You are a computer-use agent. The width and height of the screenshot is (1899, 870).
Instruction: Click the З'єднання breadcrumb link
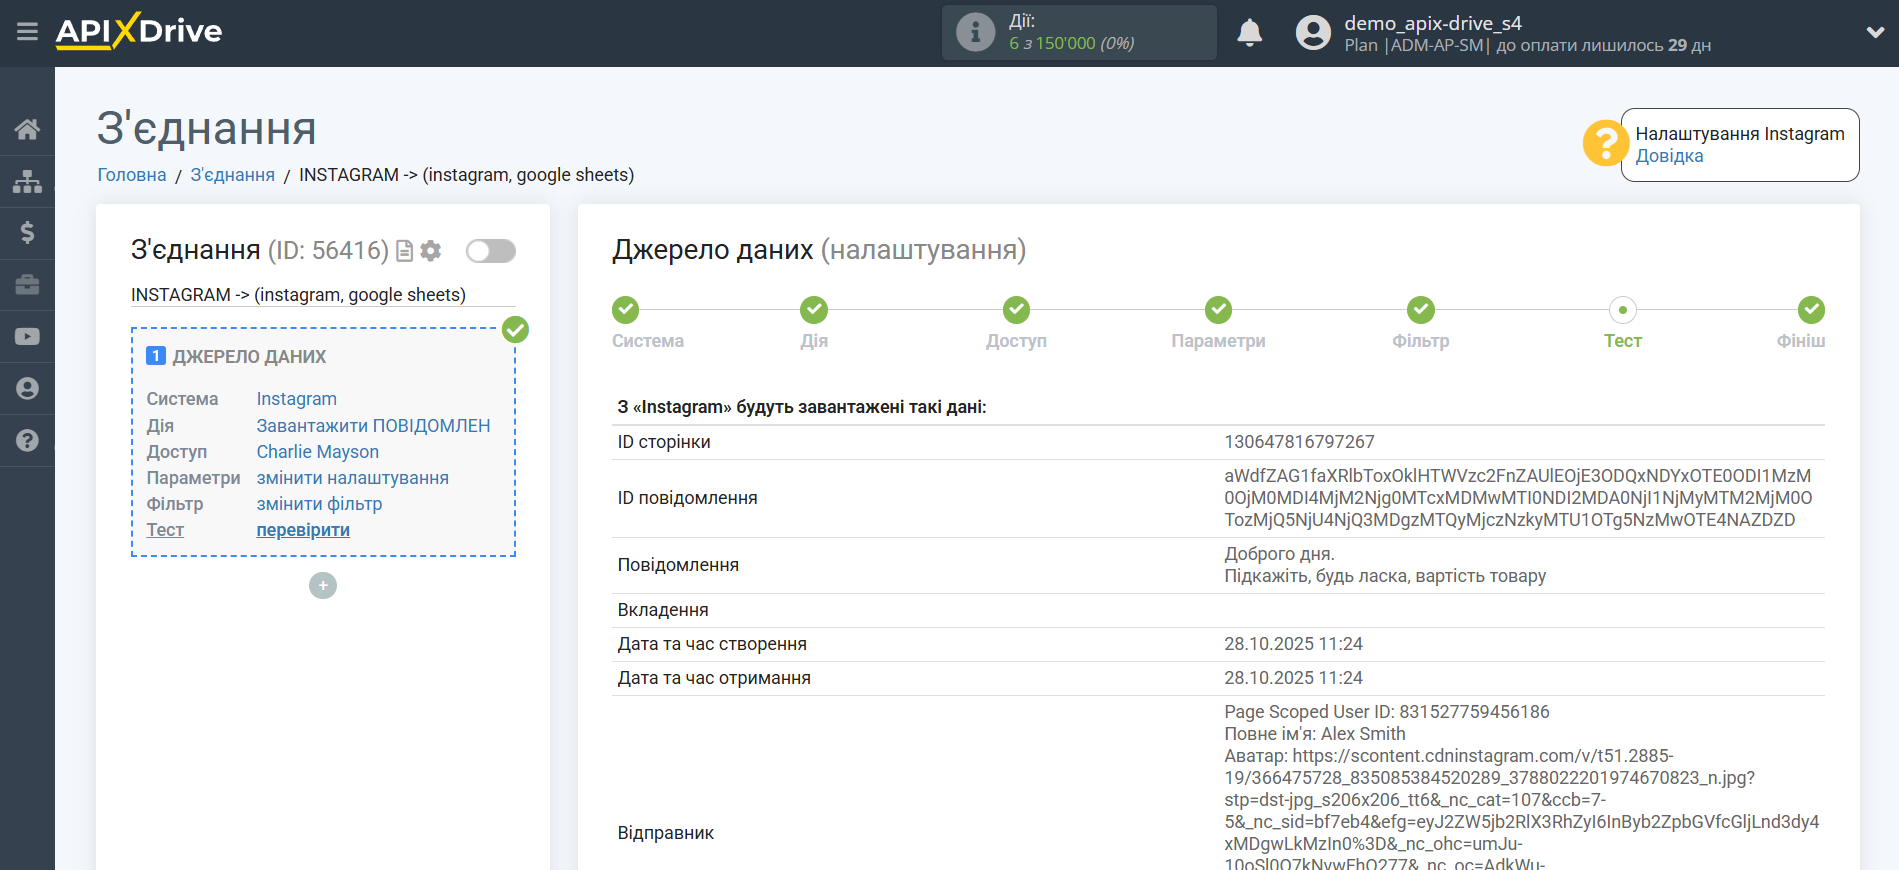232,175
